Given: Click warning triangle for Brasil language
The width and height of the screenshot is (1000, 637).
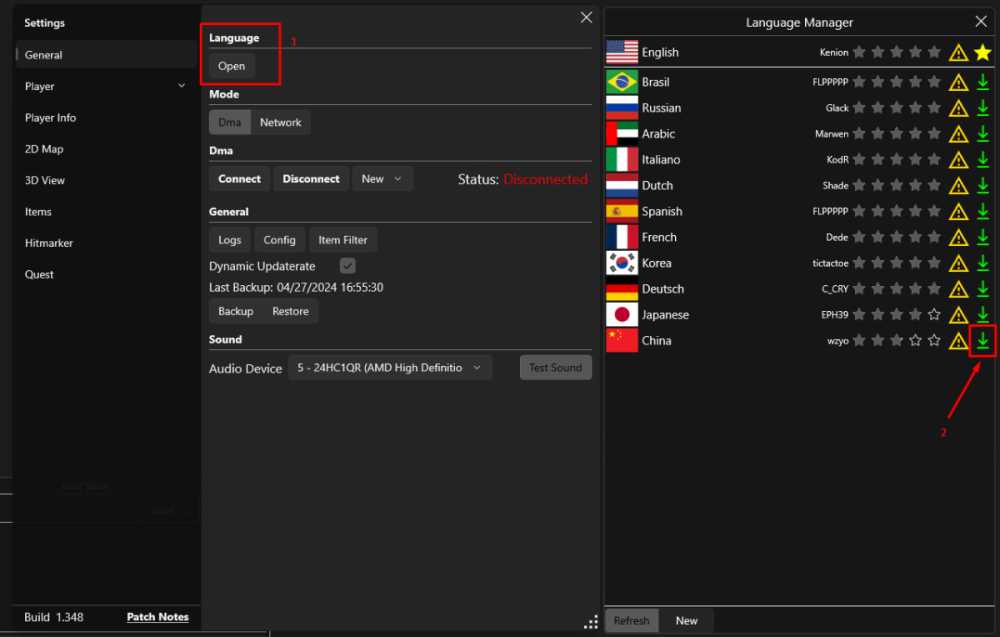Looking at the screenshot, I should (x=958, y=82).
